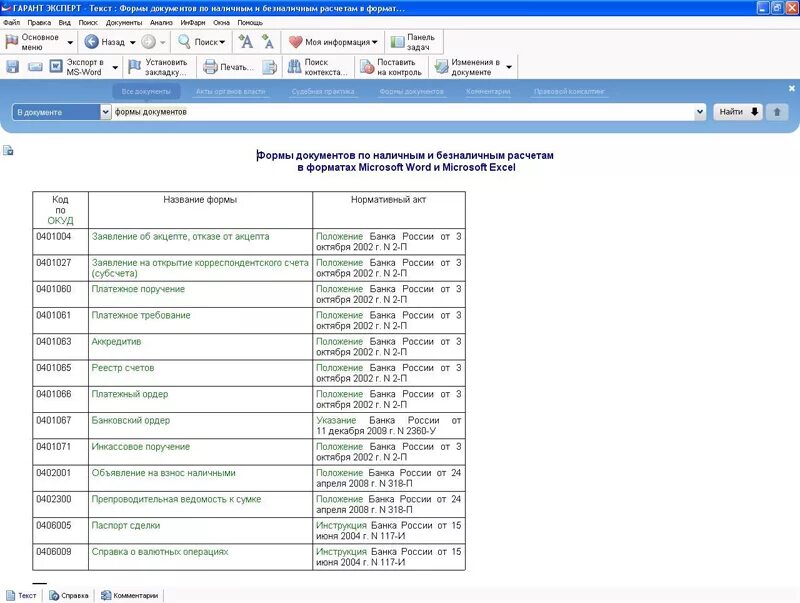The image size is (800, 603).
Task: Select the Судебная практика tab
Action: pos(323,91)
